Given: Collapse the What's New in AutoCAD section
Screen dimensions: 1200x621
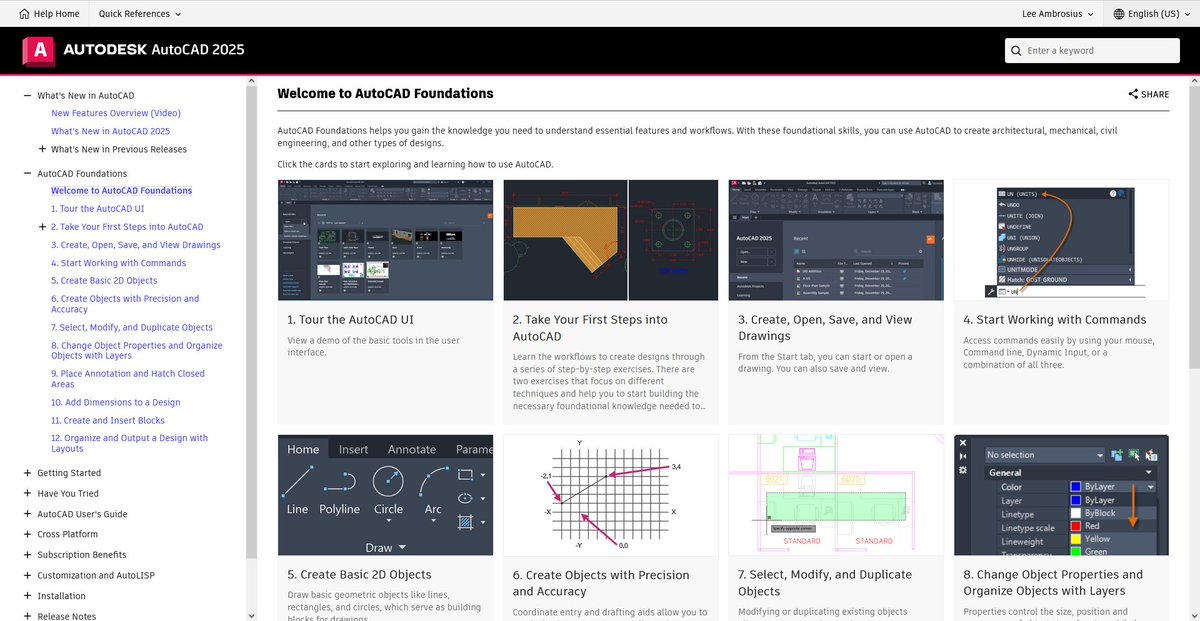Looking at the screenshot, I should tap(28, 96).
